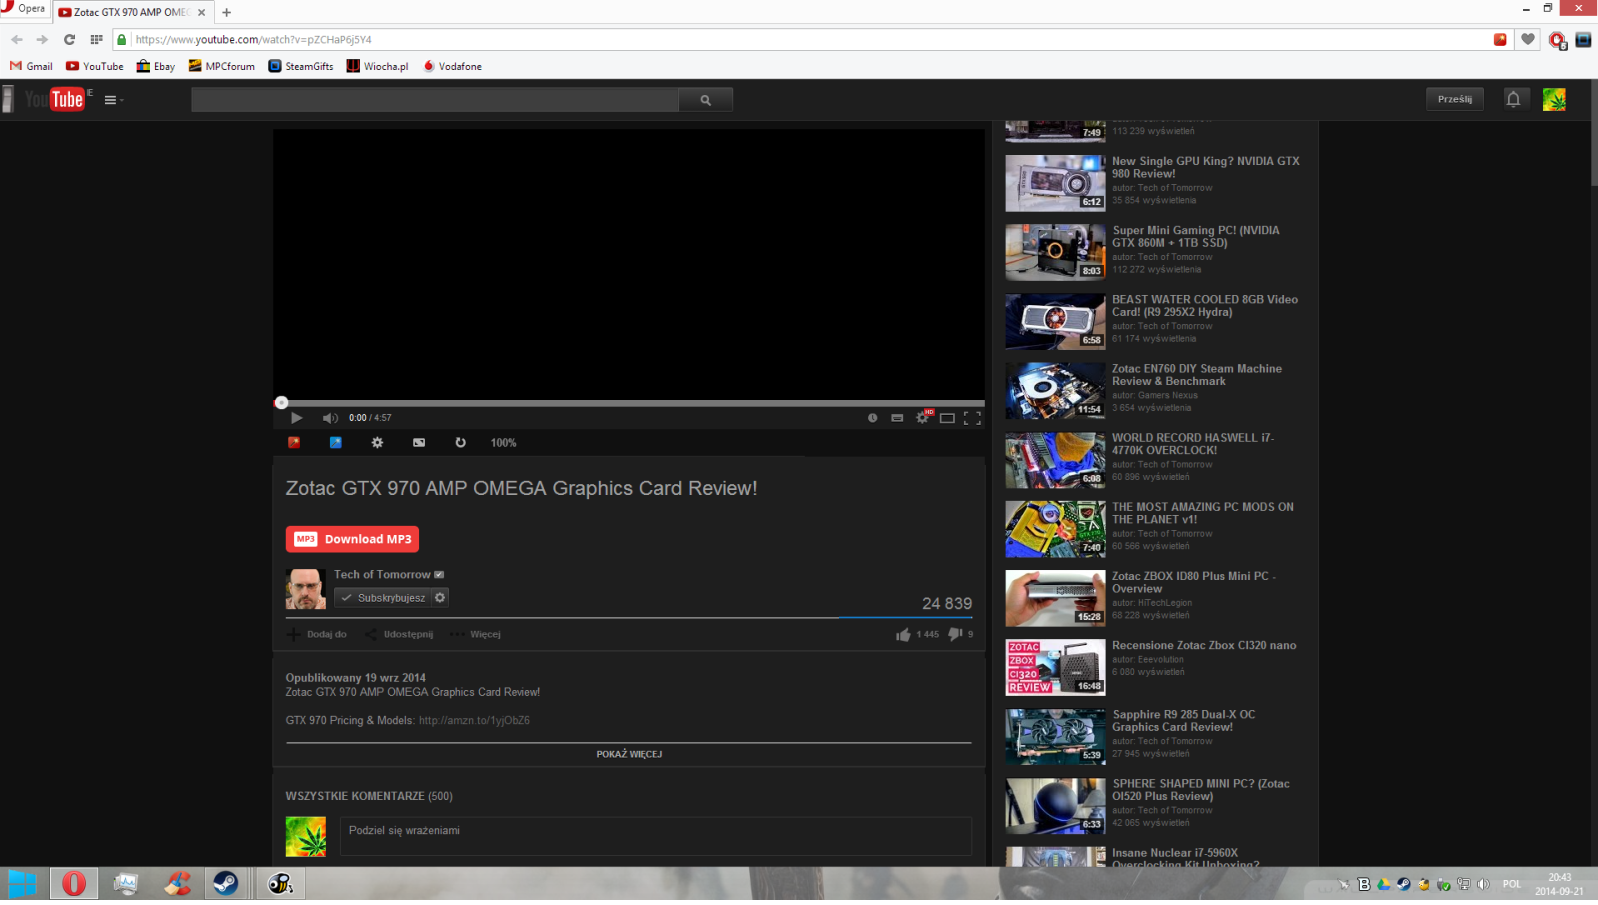
Task: Select the Zotac GTX 970 AMP browser tab
Action: point(132,12)
